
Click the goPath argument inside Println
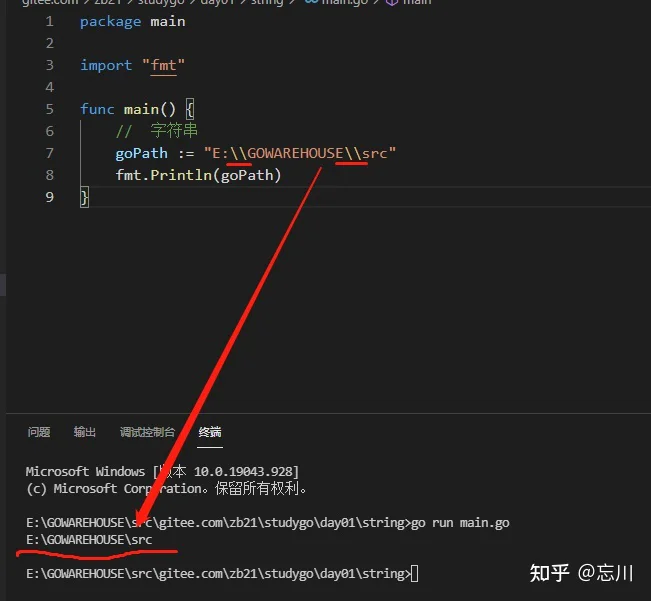[x=247, y=176]
